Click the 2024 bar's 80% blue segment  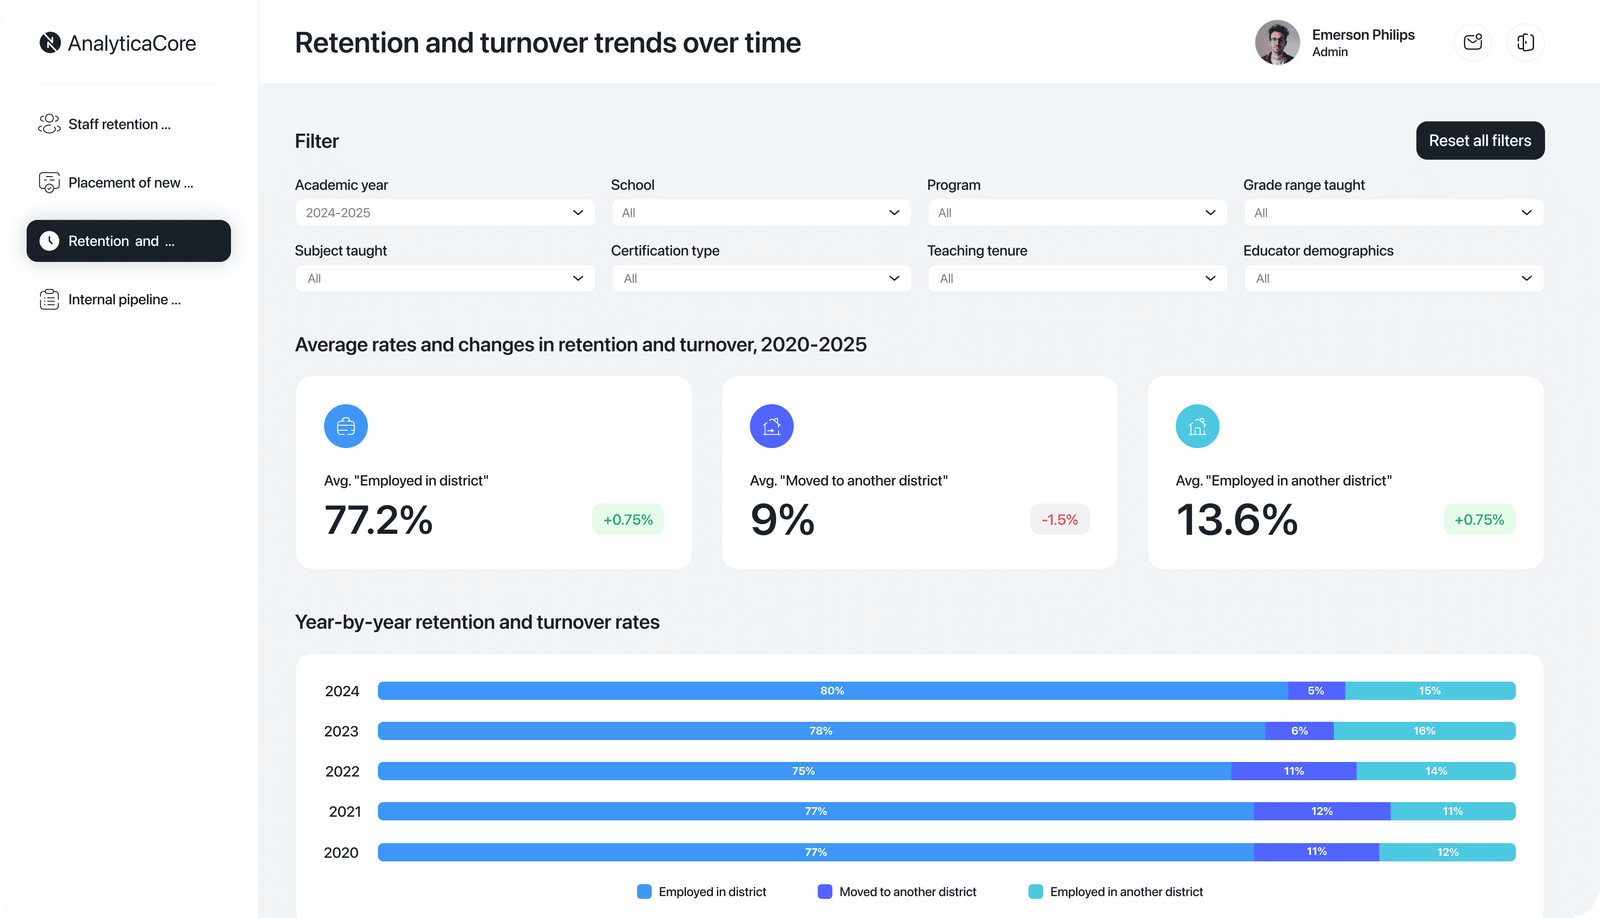pos(832,691)
